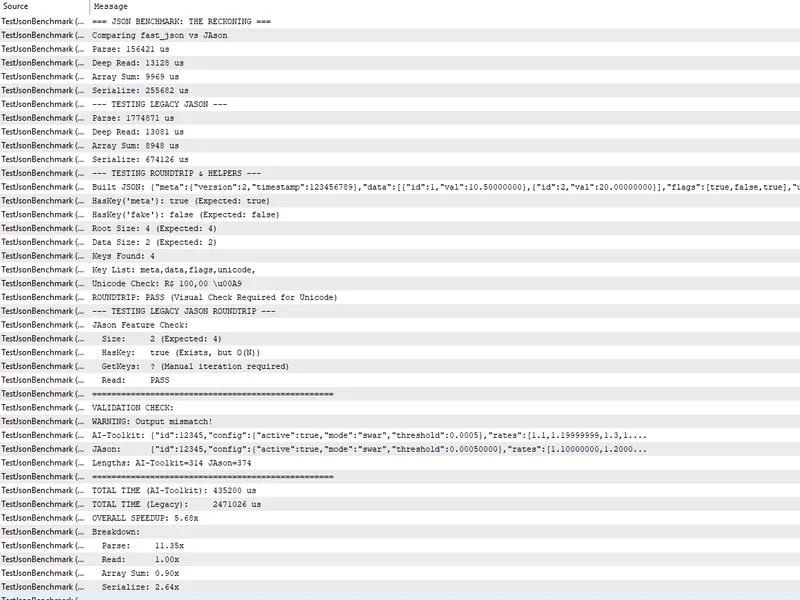800x600 pixels.
Task: Select the 'Lengths: AI-Toolkit=314 JAson=374' row
Action: click(400, 462)
